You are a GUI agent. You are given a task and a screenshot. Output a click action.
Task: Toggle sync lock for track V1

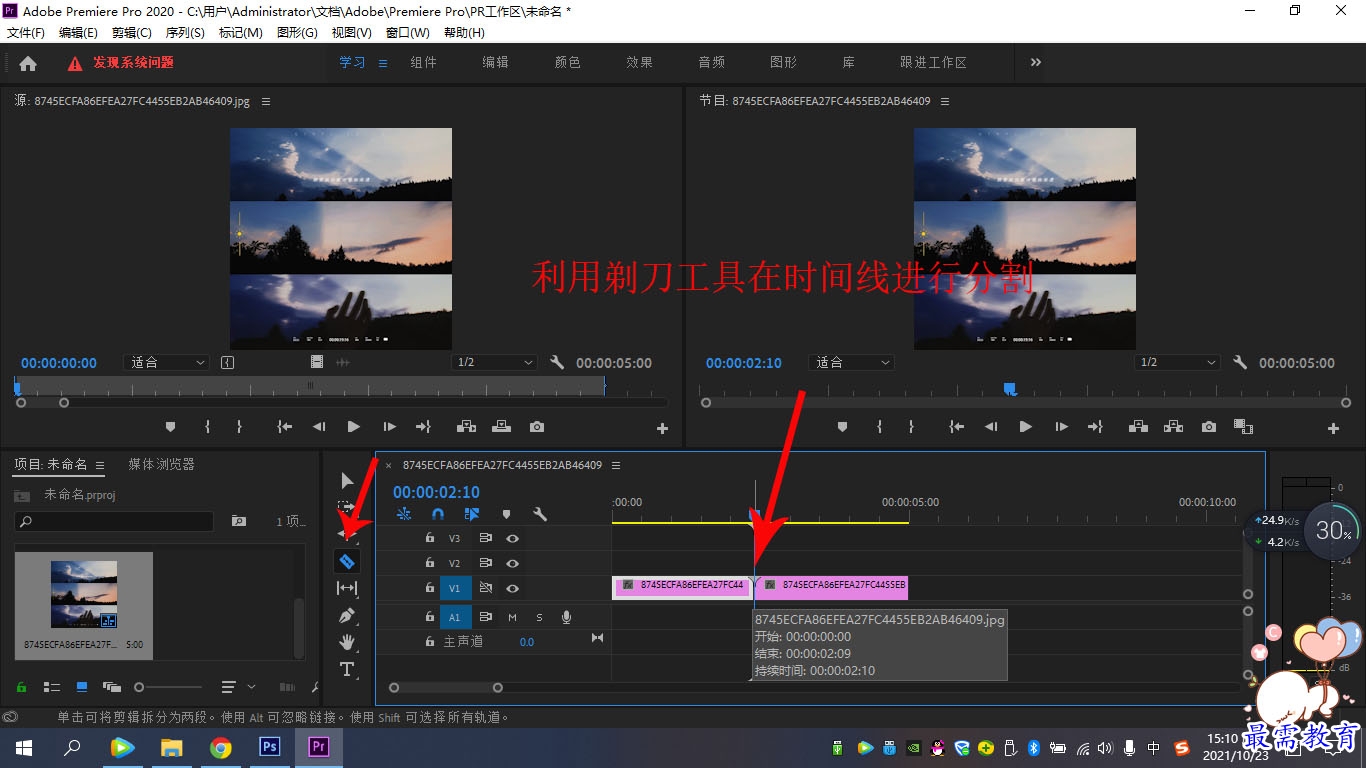(x=486, y=588)
